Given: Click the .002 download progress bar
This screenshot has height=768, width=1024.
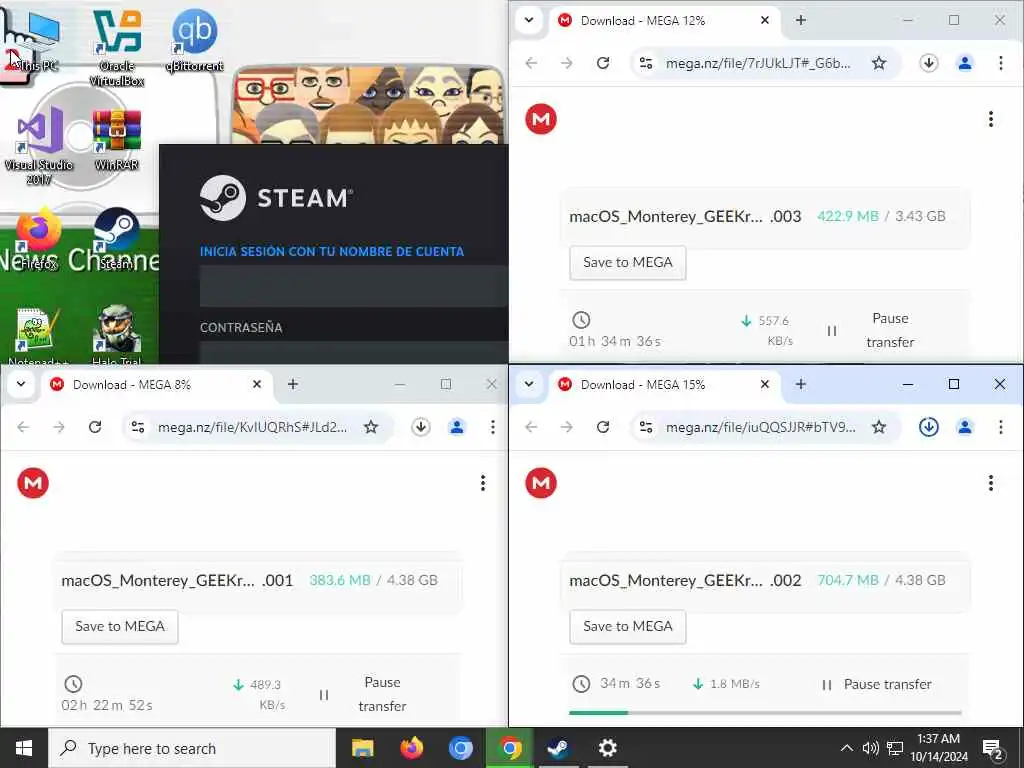Looking at the screenshot, I should click(x=765, y=712).
